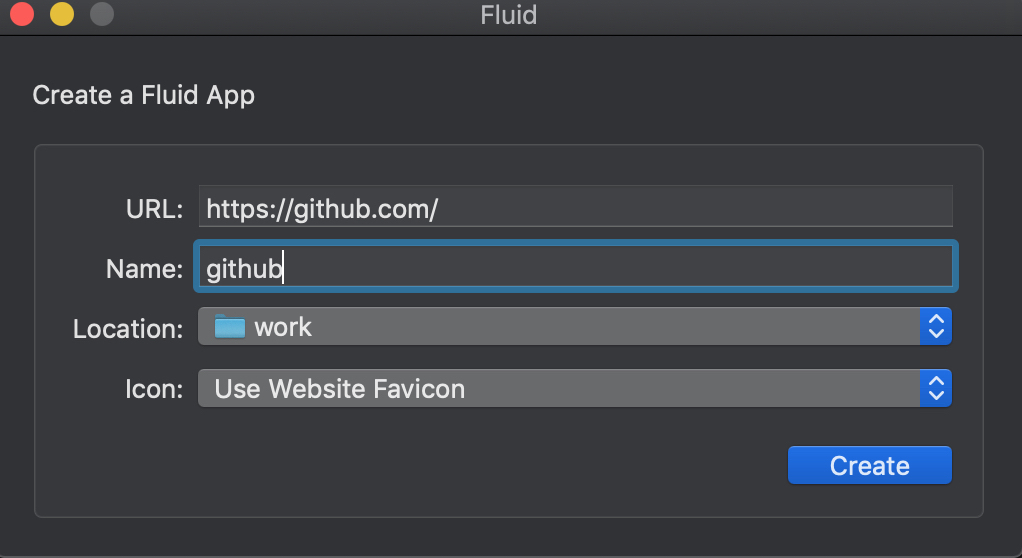Click the Create a Fluid App heading
Image resolution: width=1022 pixels, height=558 pixels.
pyautogui.click(x=143, y=95)
